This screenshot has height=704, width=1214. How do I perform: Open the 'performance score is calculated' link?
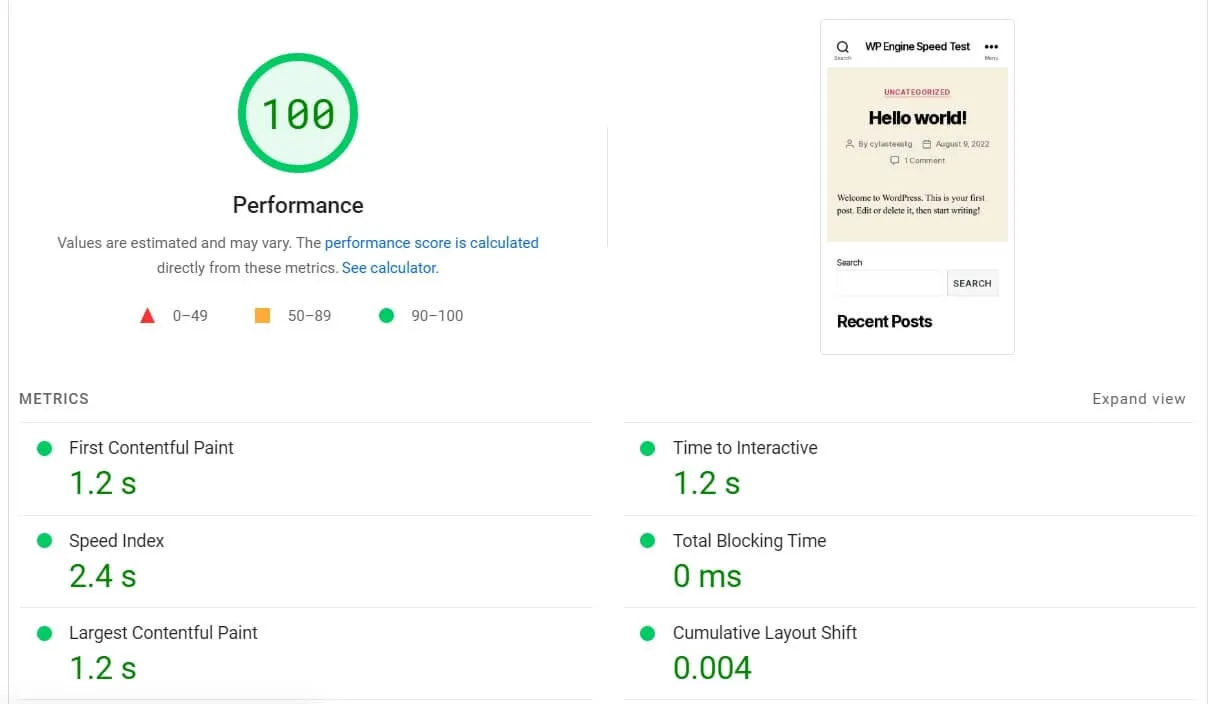(432, 243)
